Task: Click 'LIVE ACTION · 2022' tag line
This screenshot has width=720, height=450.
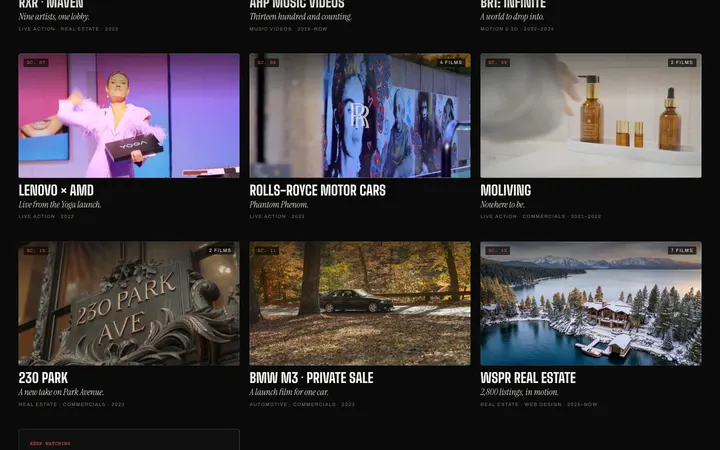Action: coord(46,216)
